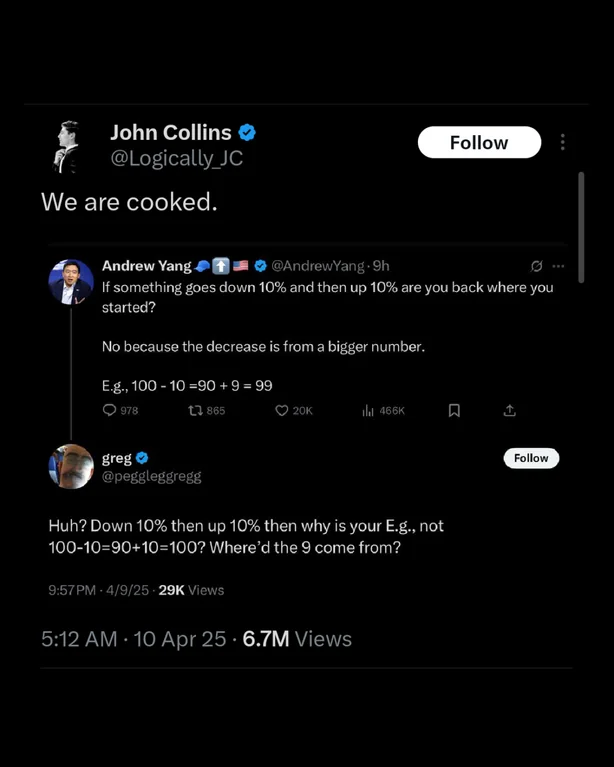Screen dimensions: 614x767
Task: Follow greg with the small Follow button
Action: point(531,458)
